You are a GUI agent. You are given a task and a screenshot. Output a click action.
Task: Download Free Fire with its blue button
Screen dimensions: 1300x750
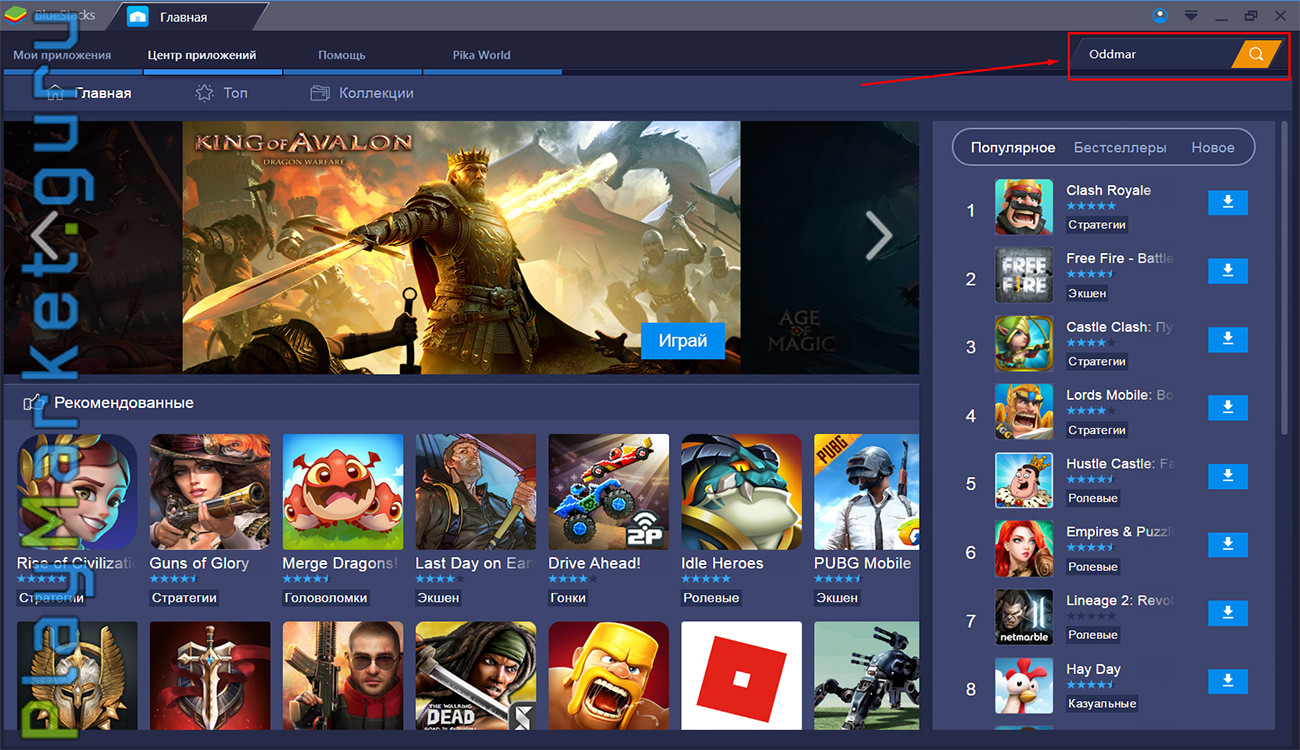pyautogui.click(x=1228, y=271)
